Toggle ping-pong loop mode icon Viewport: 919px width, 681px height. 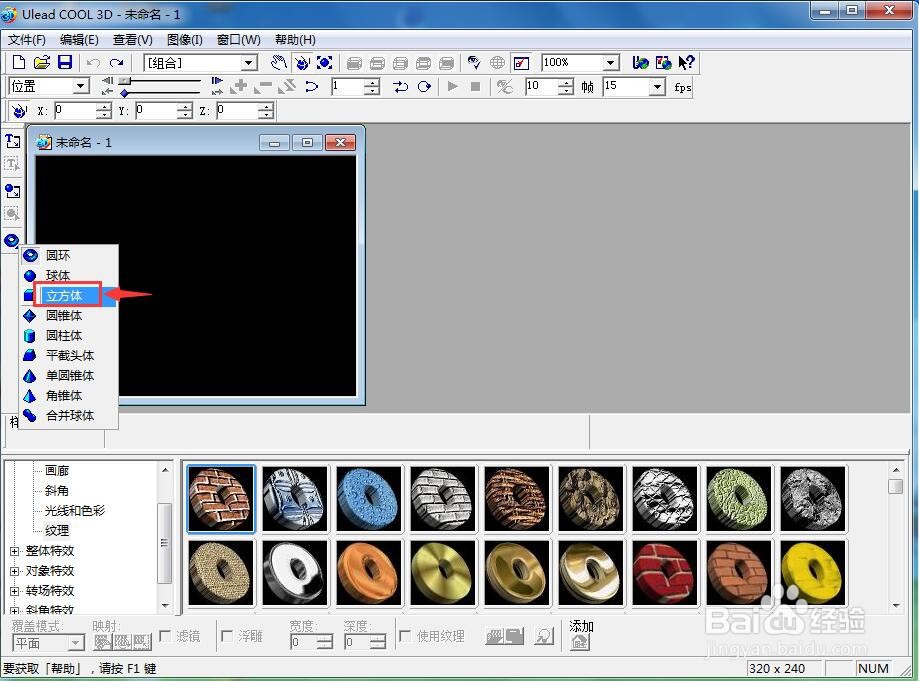pyautogui.click(x=400, y=87)
